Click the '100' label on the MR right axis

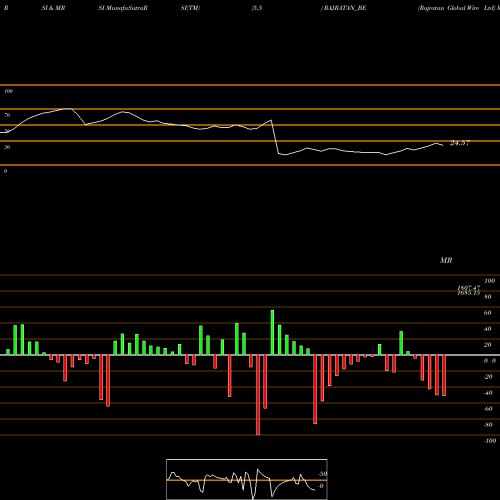click(x=490, y=281)
